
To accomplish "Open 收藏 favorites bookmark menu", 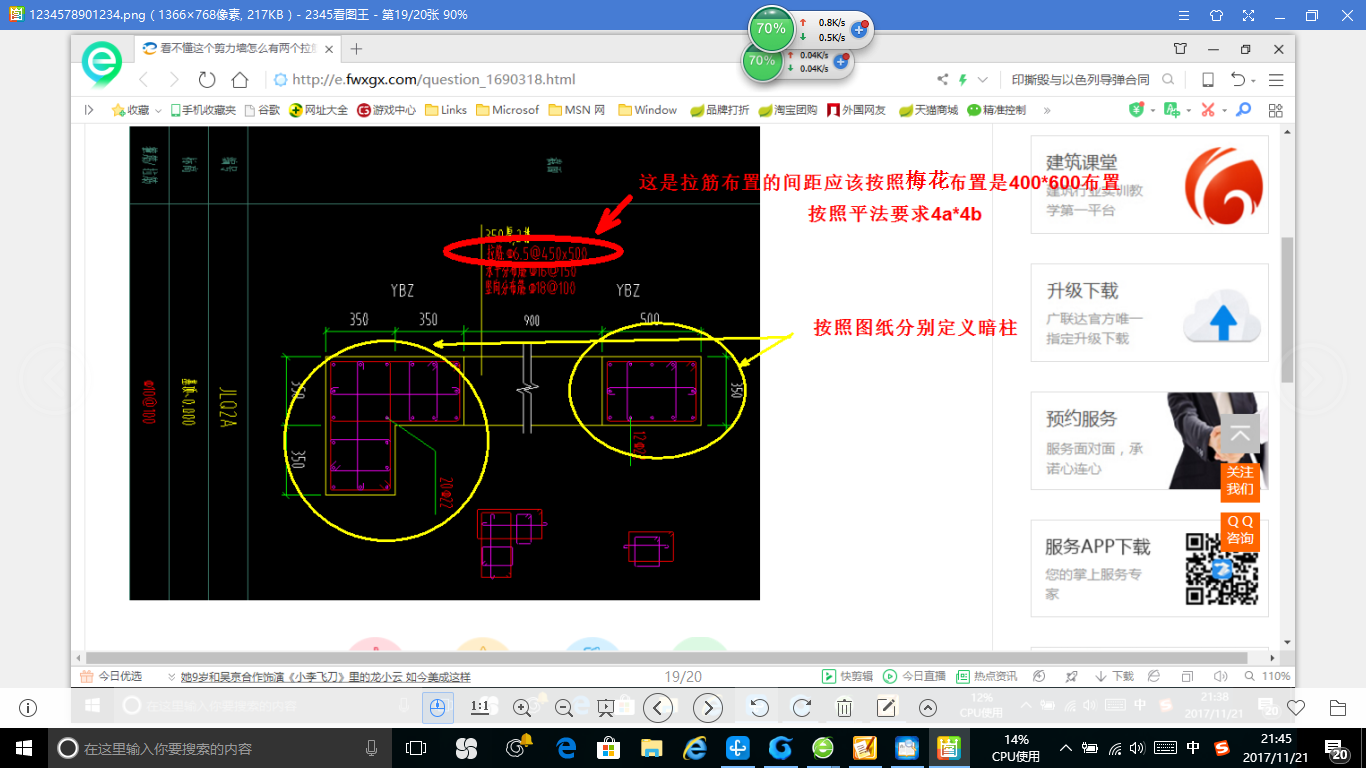I will 136,110.
